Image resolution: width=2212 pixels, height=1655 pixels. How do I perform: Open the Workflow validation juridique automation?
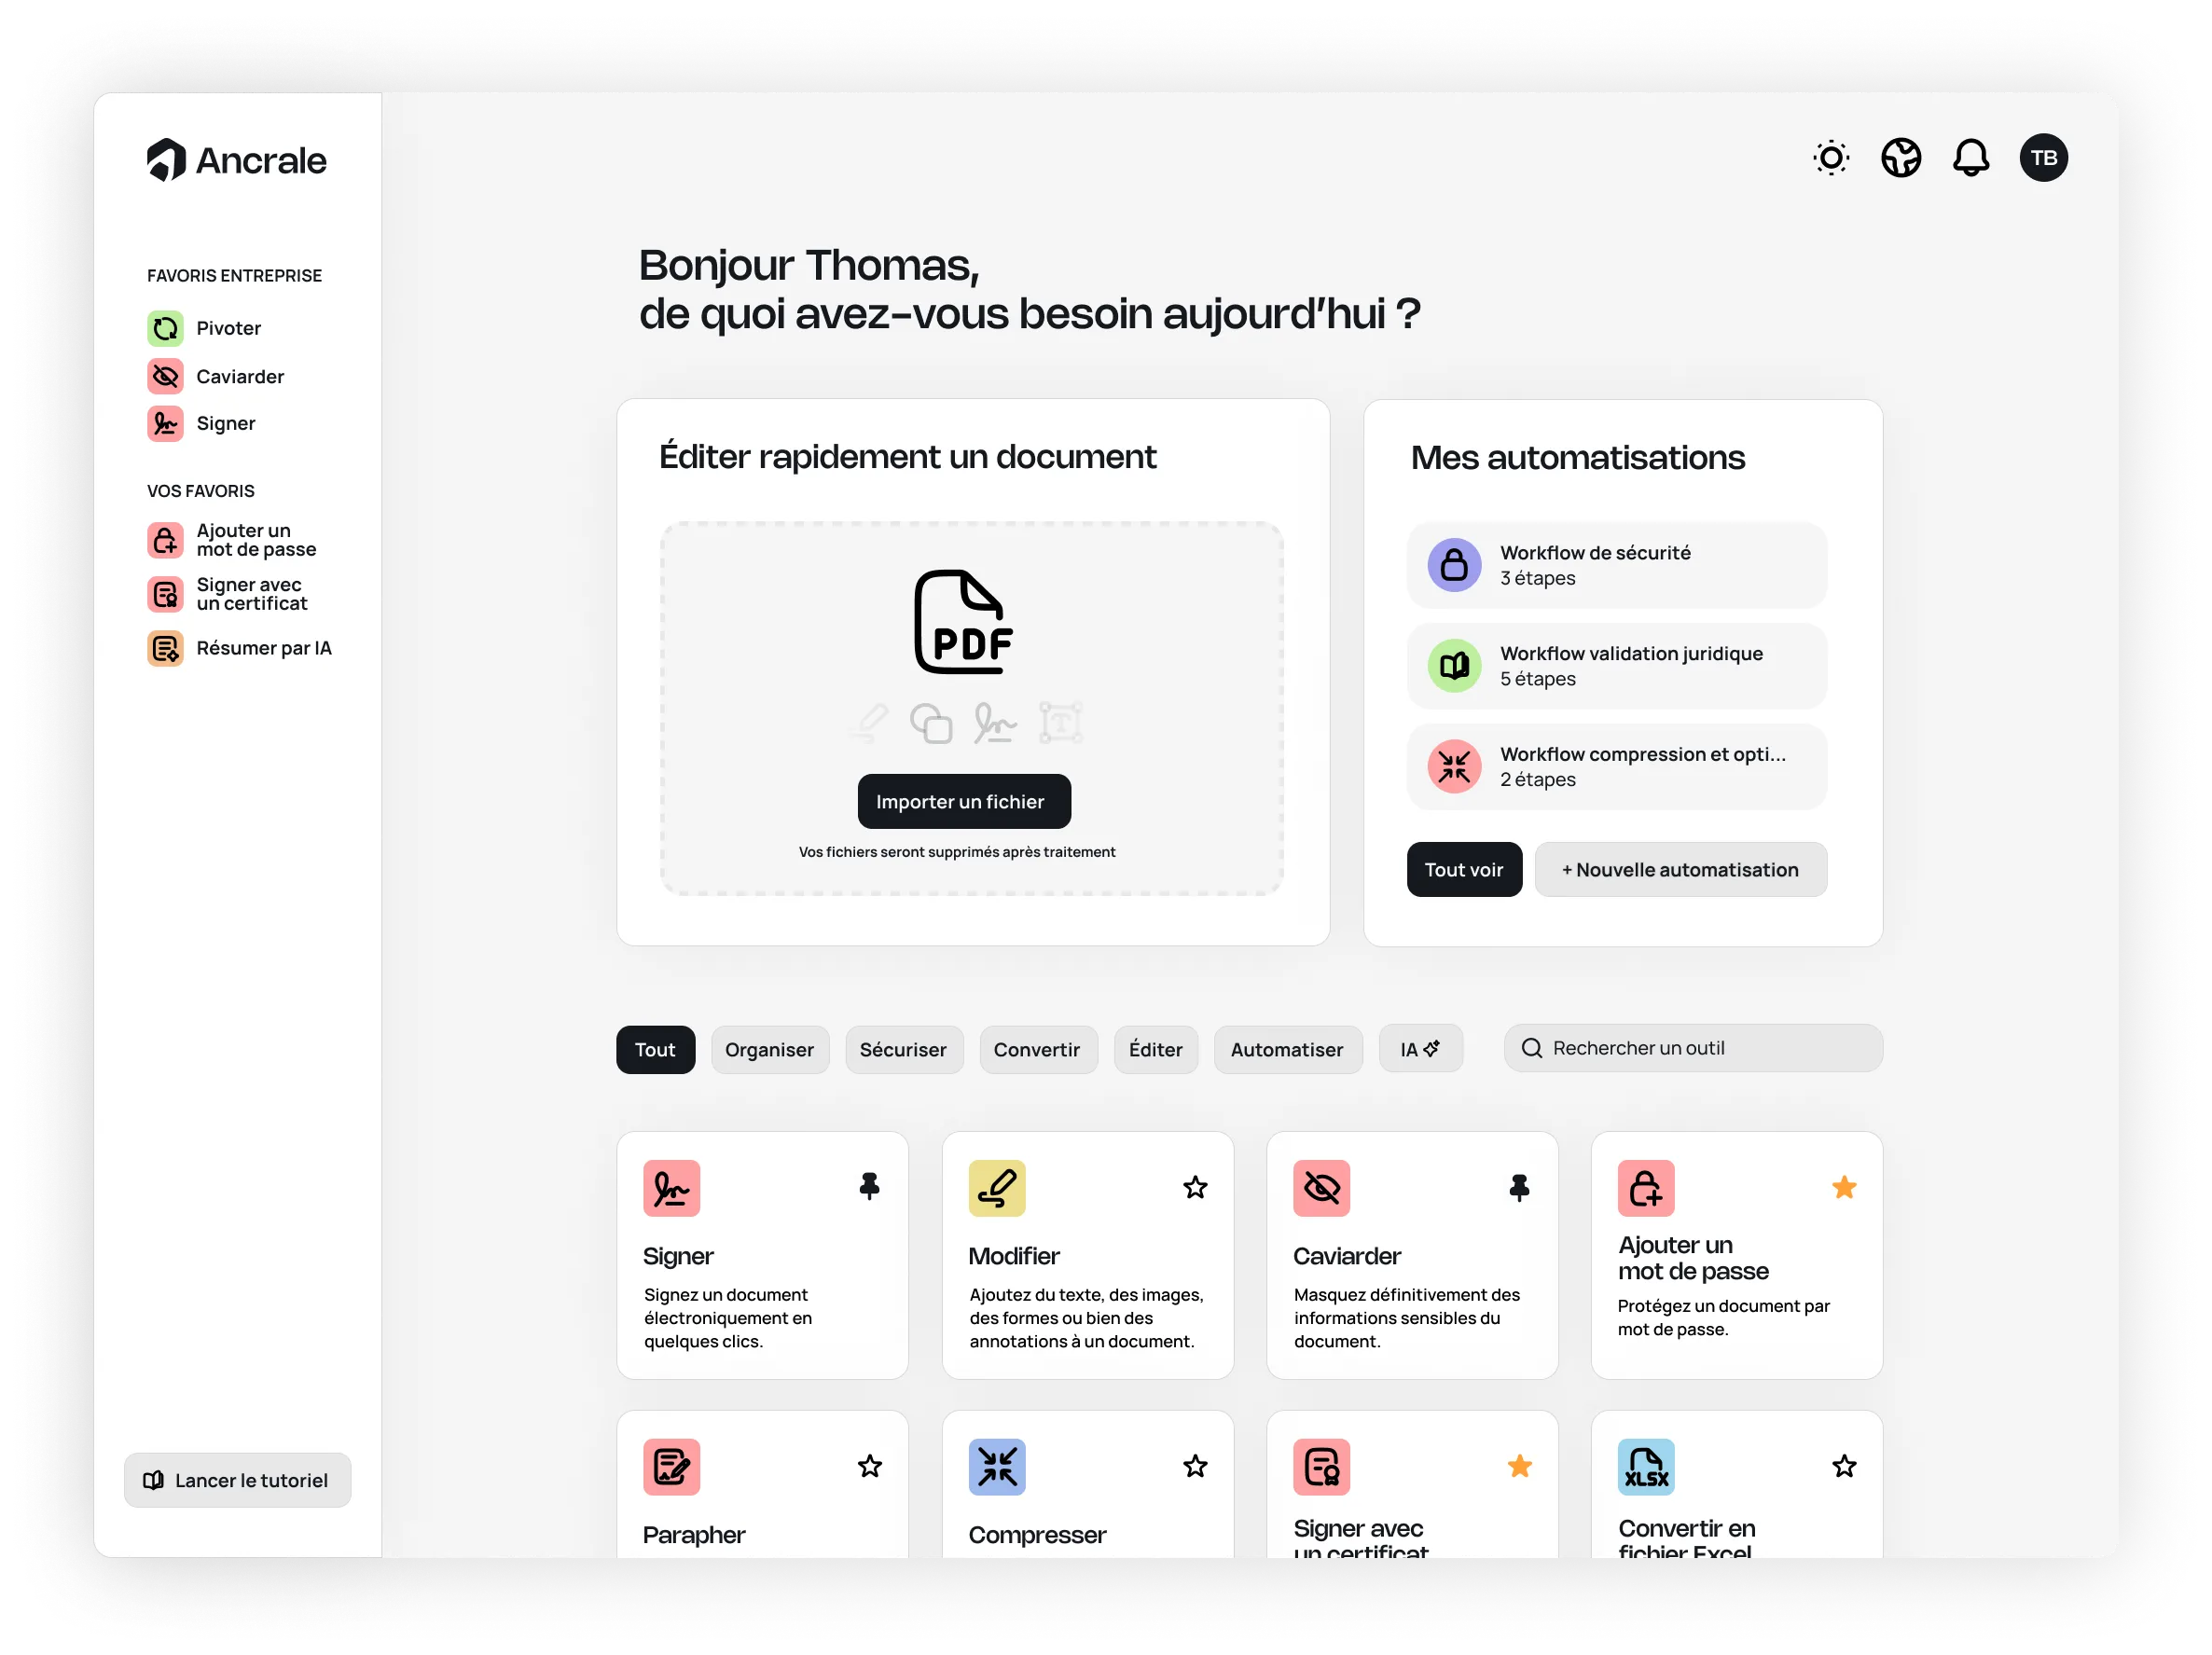[x=1616, y=666]
